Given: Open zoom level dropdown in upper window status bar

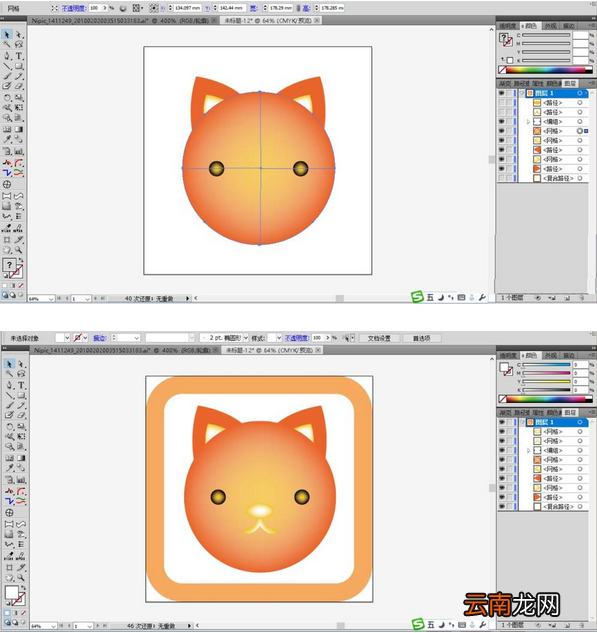Looking at the screenshot, I should tap(51, 299).
